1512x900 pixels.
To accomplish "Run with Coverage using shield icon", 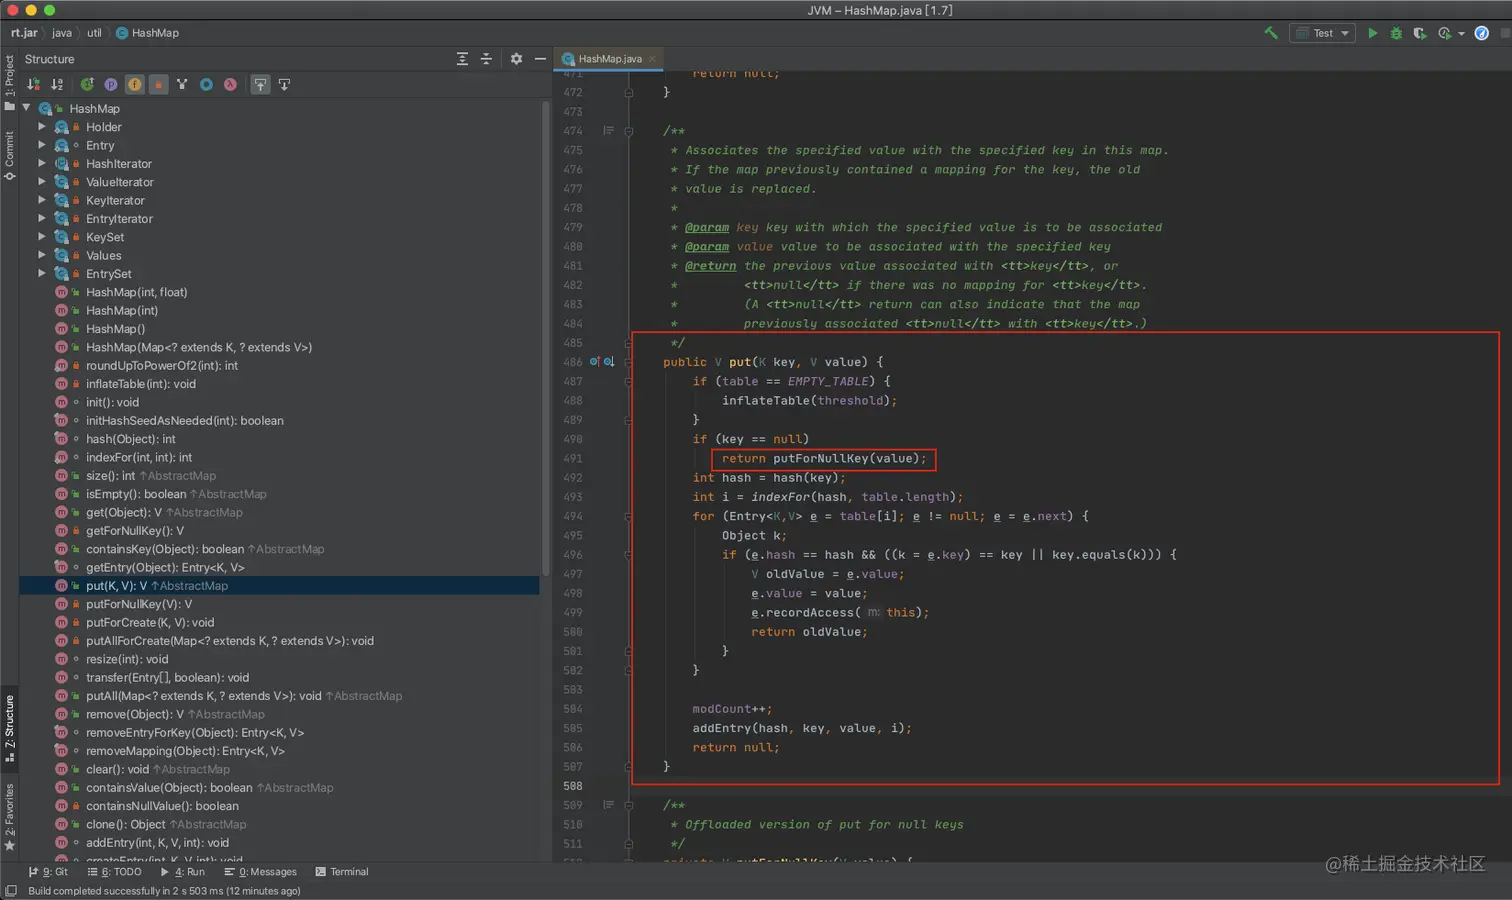I will coord(1420,33).
